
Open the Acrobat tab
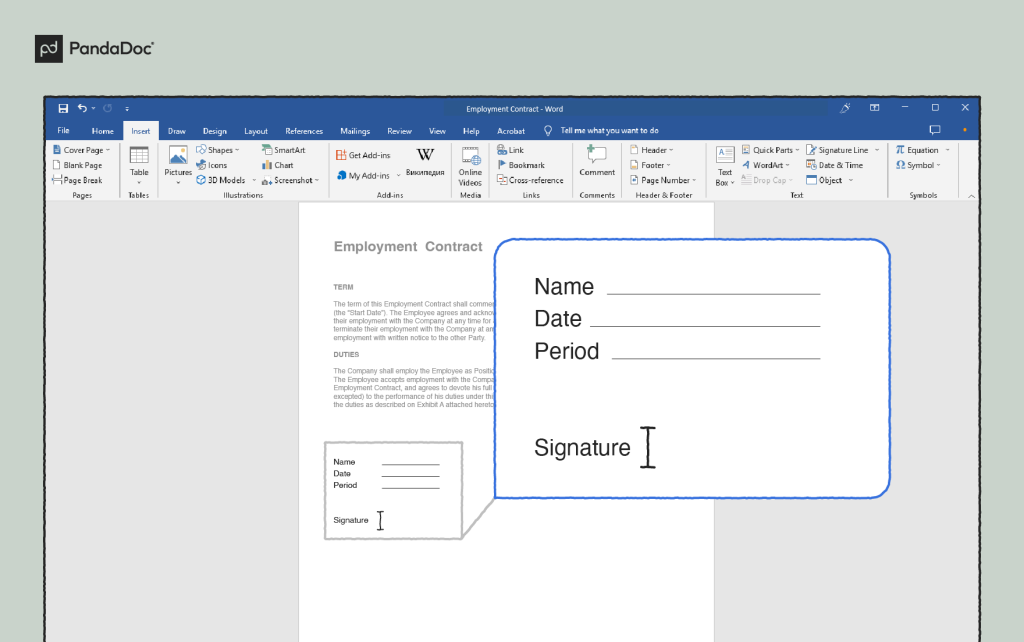click(511, 131)
